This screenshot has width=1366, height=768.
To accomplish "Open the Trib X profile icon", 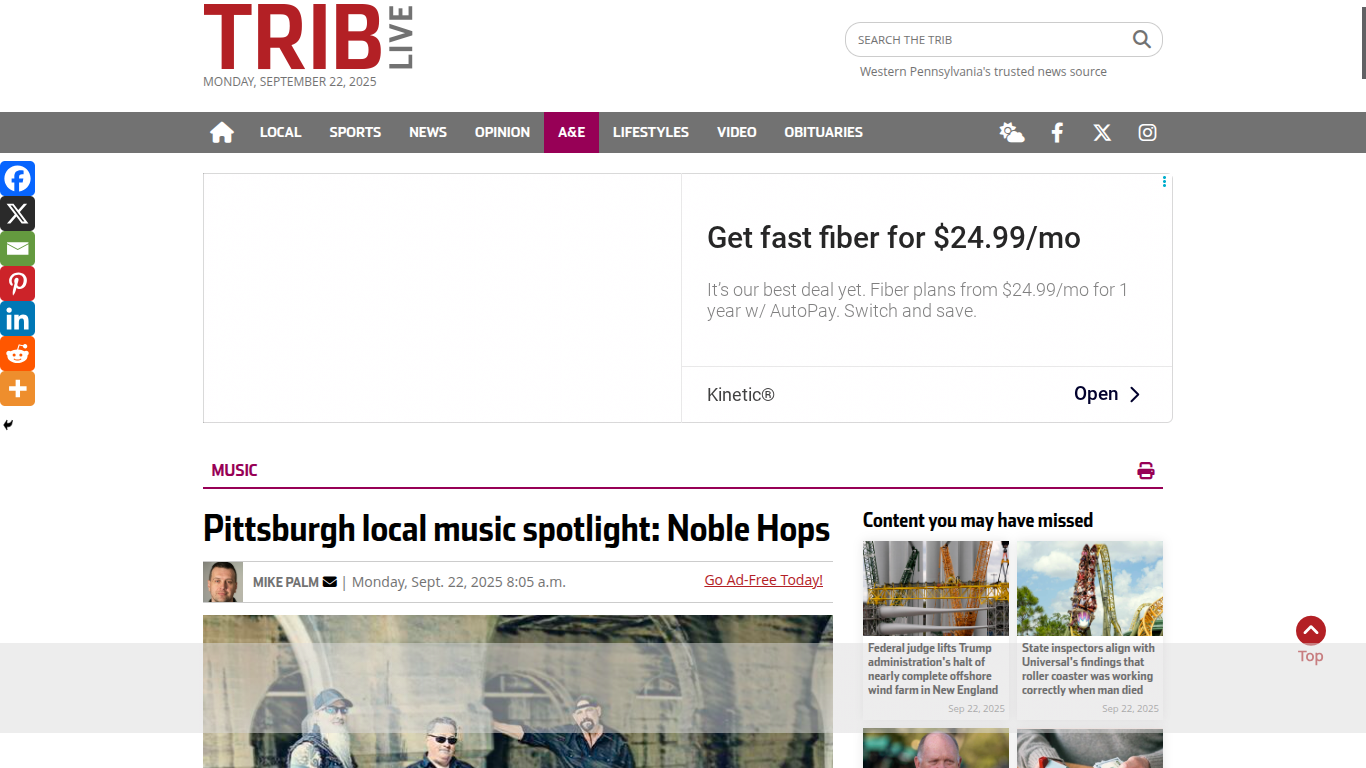I will coord(1102,132).
